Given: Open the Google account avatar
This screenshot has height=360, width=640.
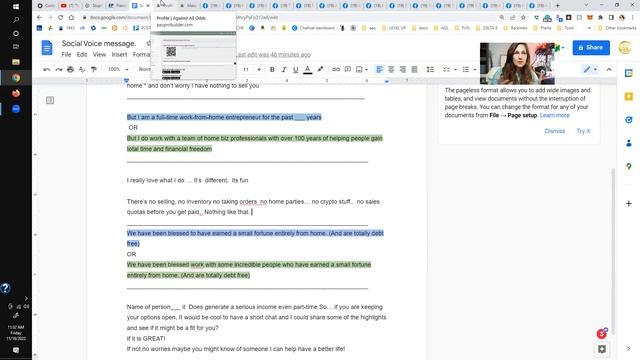Looking at the screenshot, I should tap(625, 47).
